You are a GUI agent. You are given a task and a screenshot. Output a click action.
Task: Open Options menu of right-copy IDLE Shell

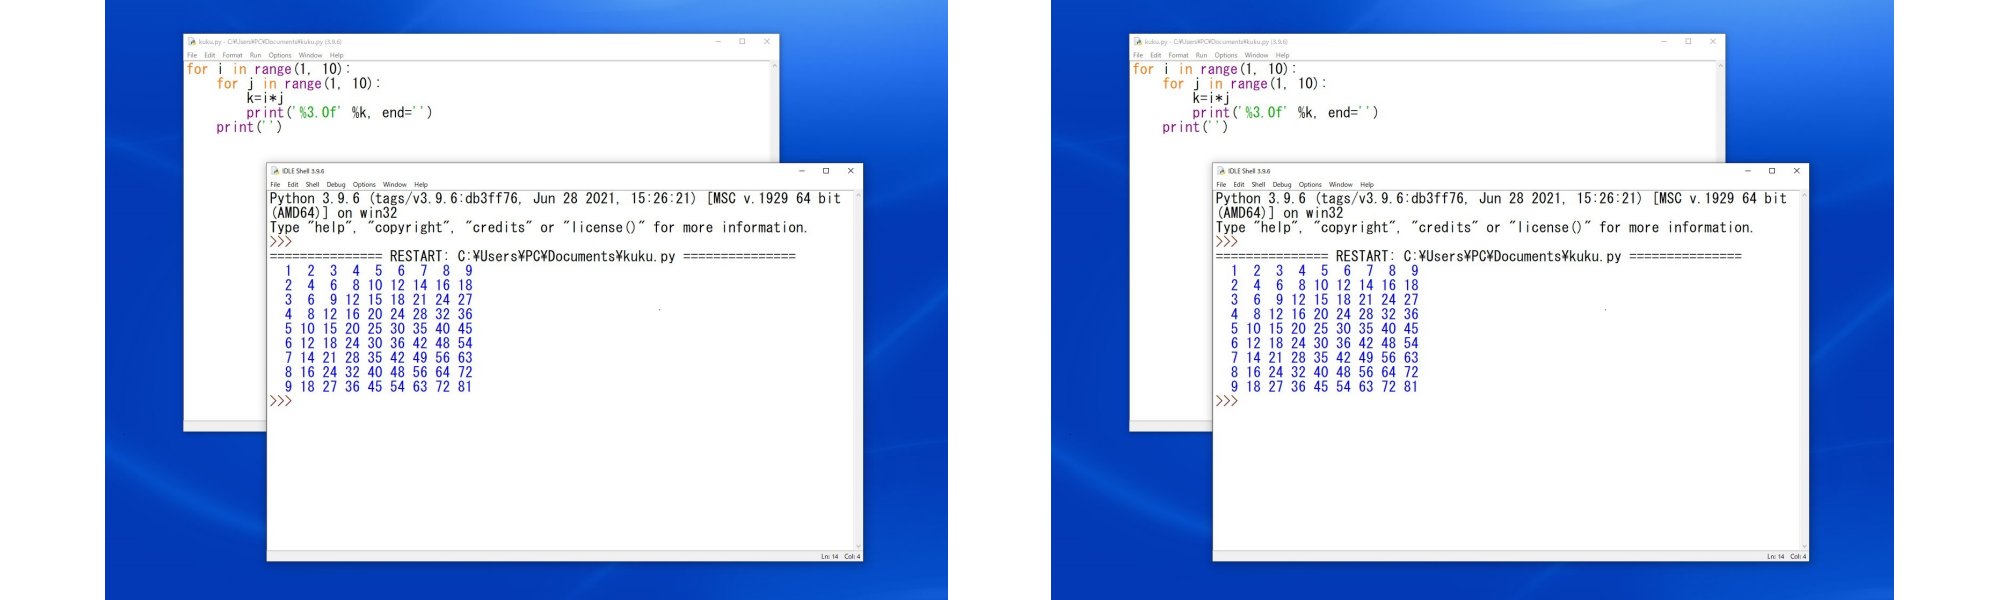(1310, 184)
